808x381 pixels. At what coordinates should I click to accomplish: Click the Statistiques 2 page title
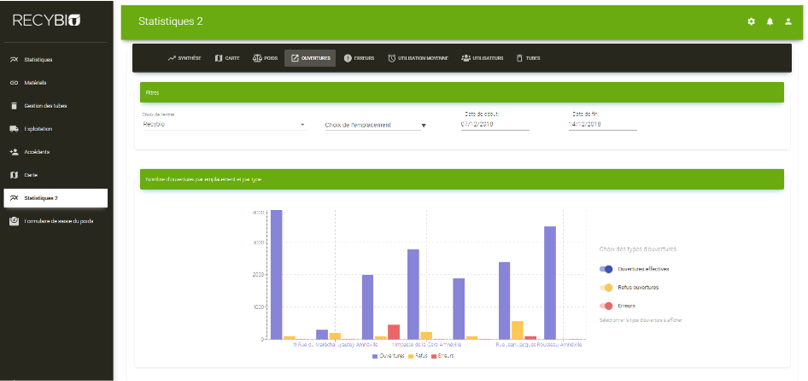click(x=171, y=22)
